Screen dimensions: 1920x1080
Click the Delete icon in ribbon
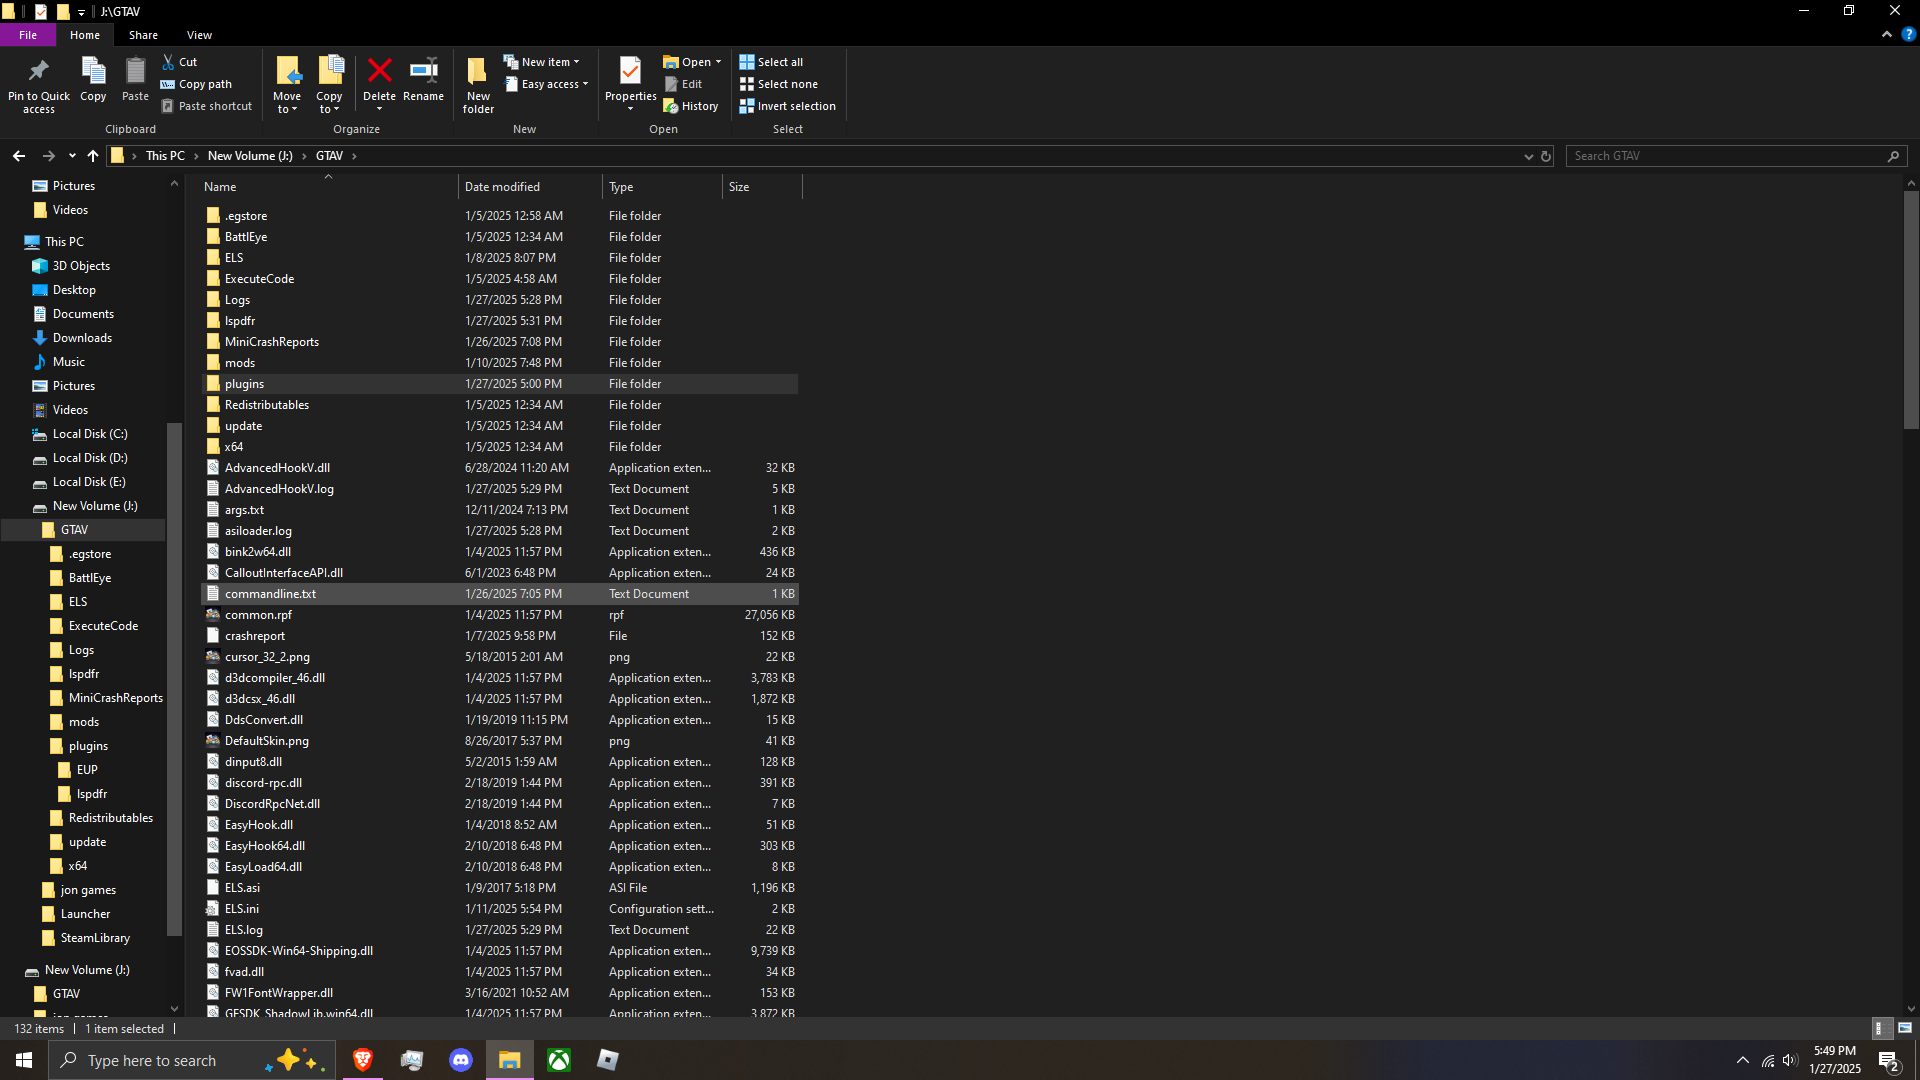coord(379,72)
